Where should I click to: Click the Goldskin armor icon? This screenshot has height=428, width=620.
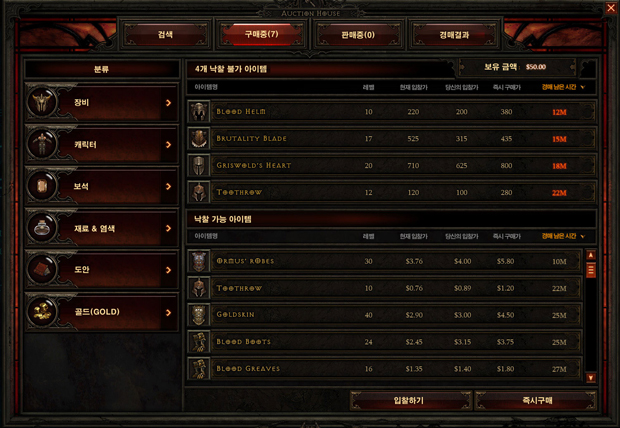pyautogui.click(x=198, y=315)
